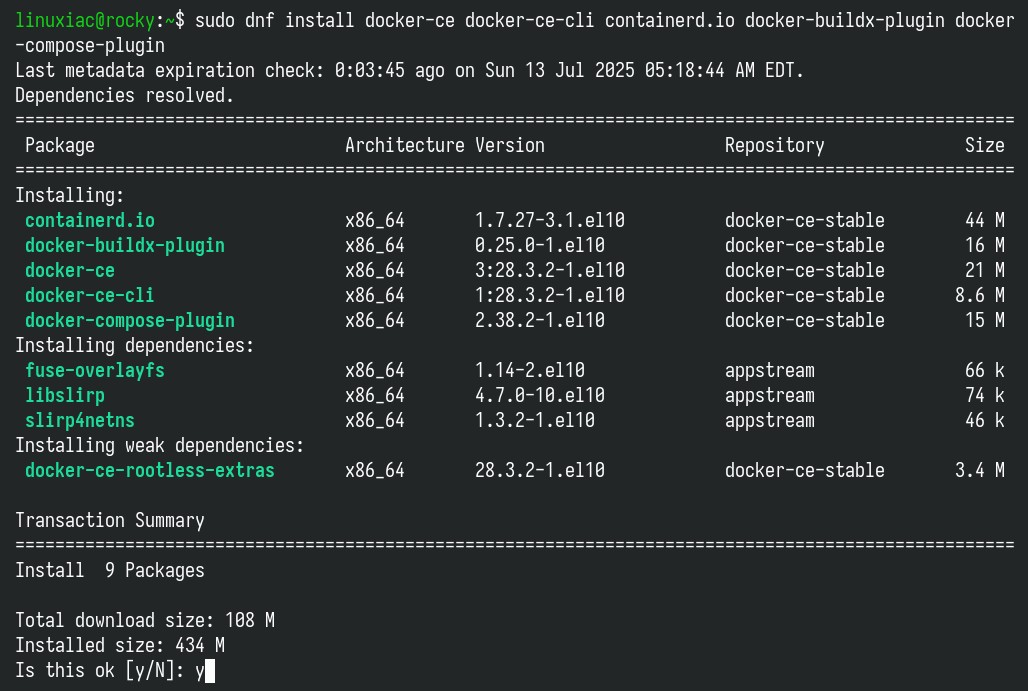Screen dimensions: 1028x691
Task: Click the Version column header
Action: pos(509,146)
